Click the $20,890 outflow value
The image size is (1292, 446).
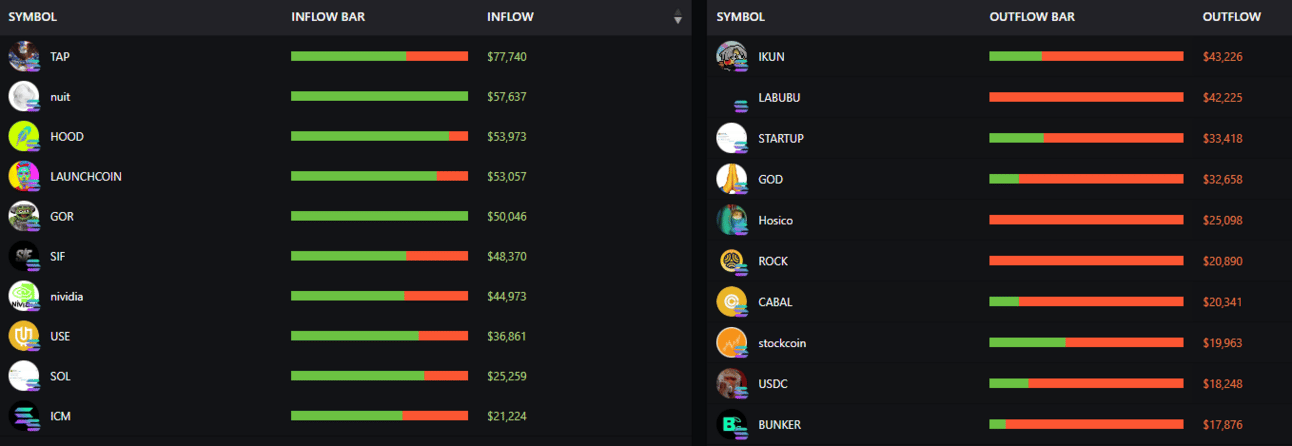1223,262
